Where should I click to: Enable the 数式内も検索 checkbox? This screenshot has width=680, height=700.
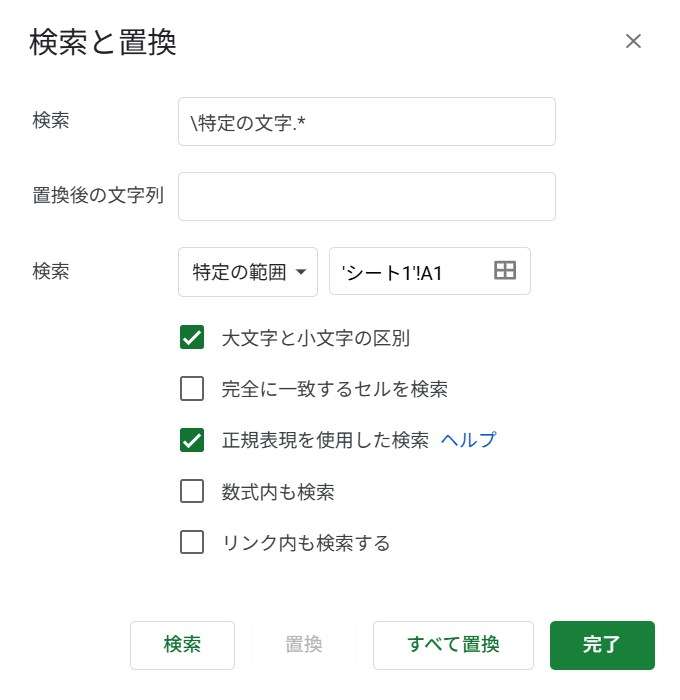tap(192, 491)
